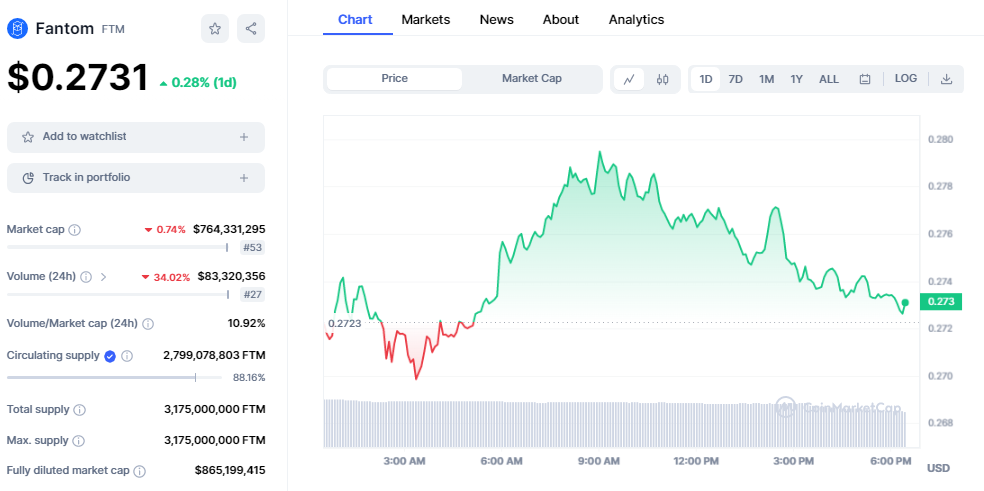Viewport: 984px width, 491px height.
Task: Open the News tab
Action: (496, 19)
